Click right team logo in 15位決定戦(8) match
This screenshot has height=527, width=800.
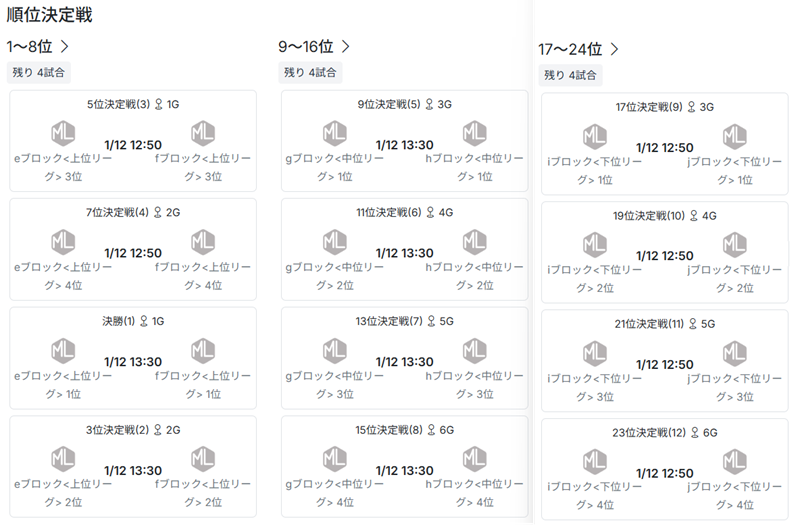(x=475, y=458)
